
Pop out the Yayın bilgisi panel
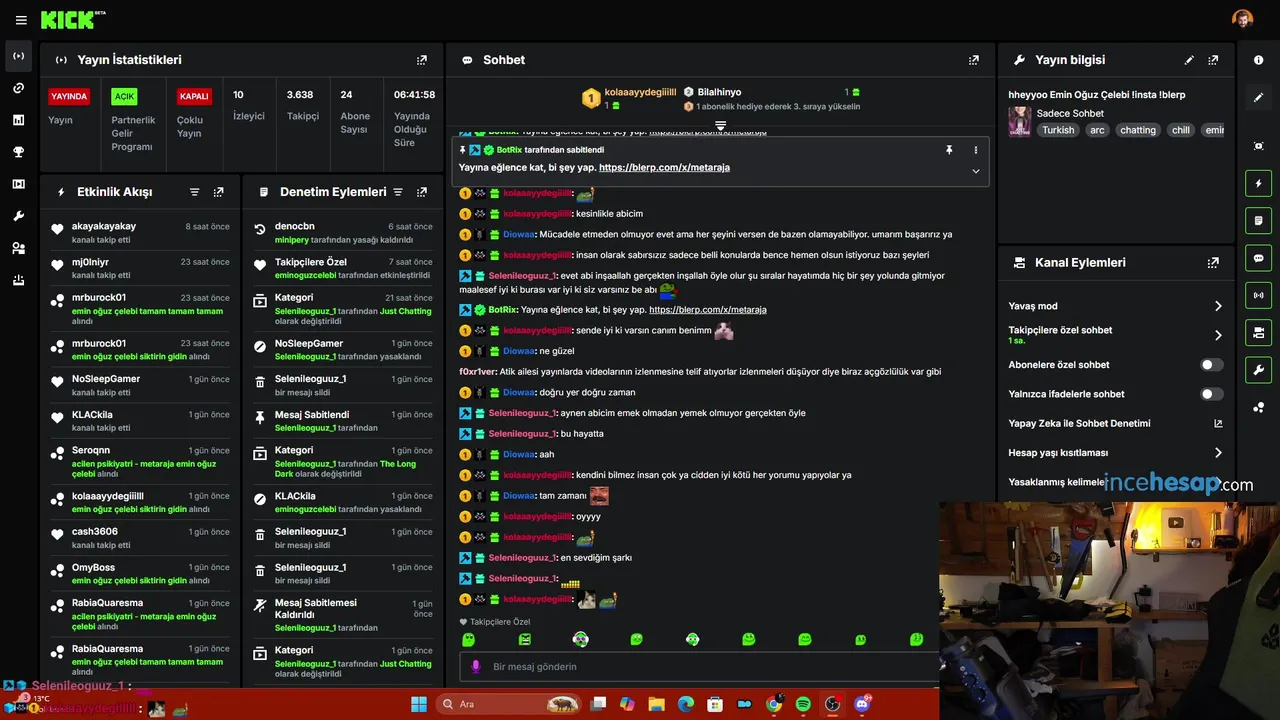click(x=1213, y=60)
